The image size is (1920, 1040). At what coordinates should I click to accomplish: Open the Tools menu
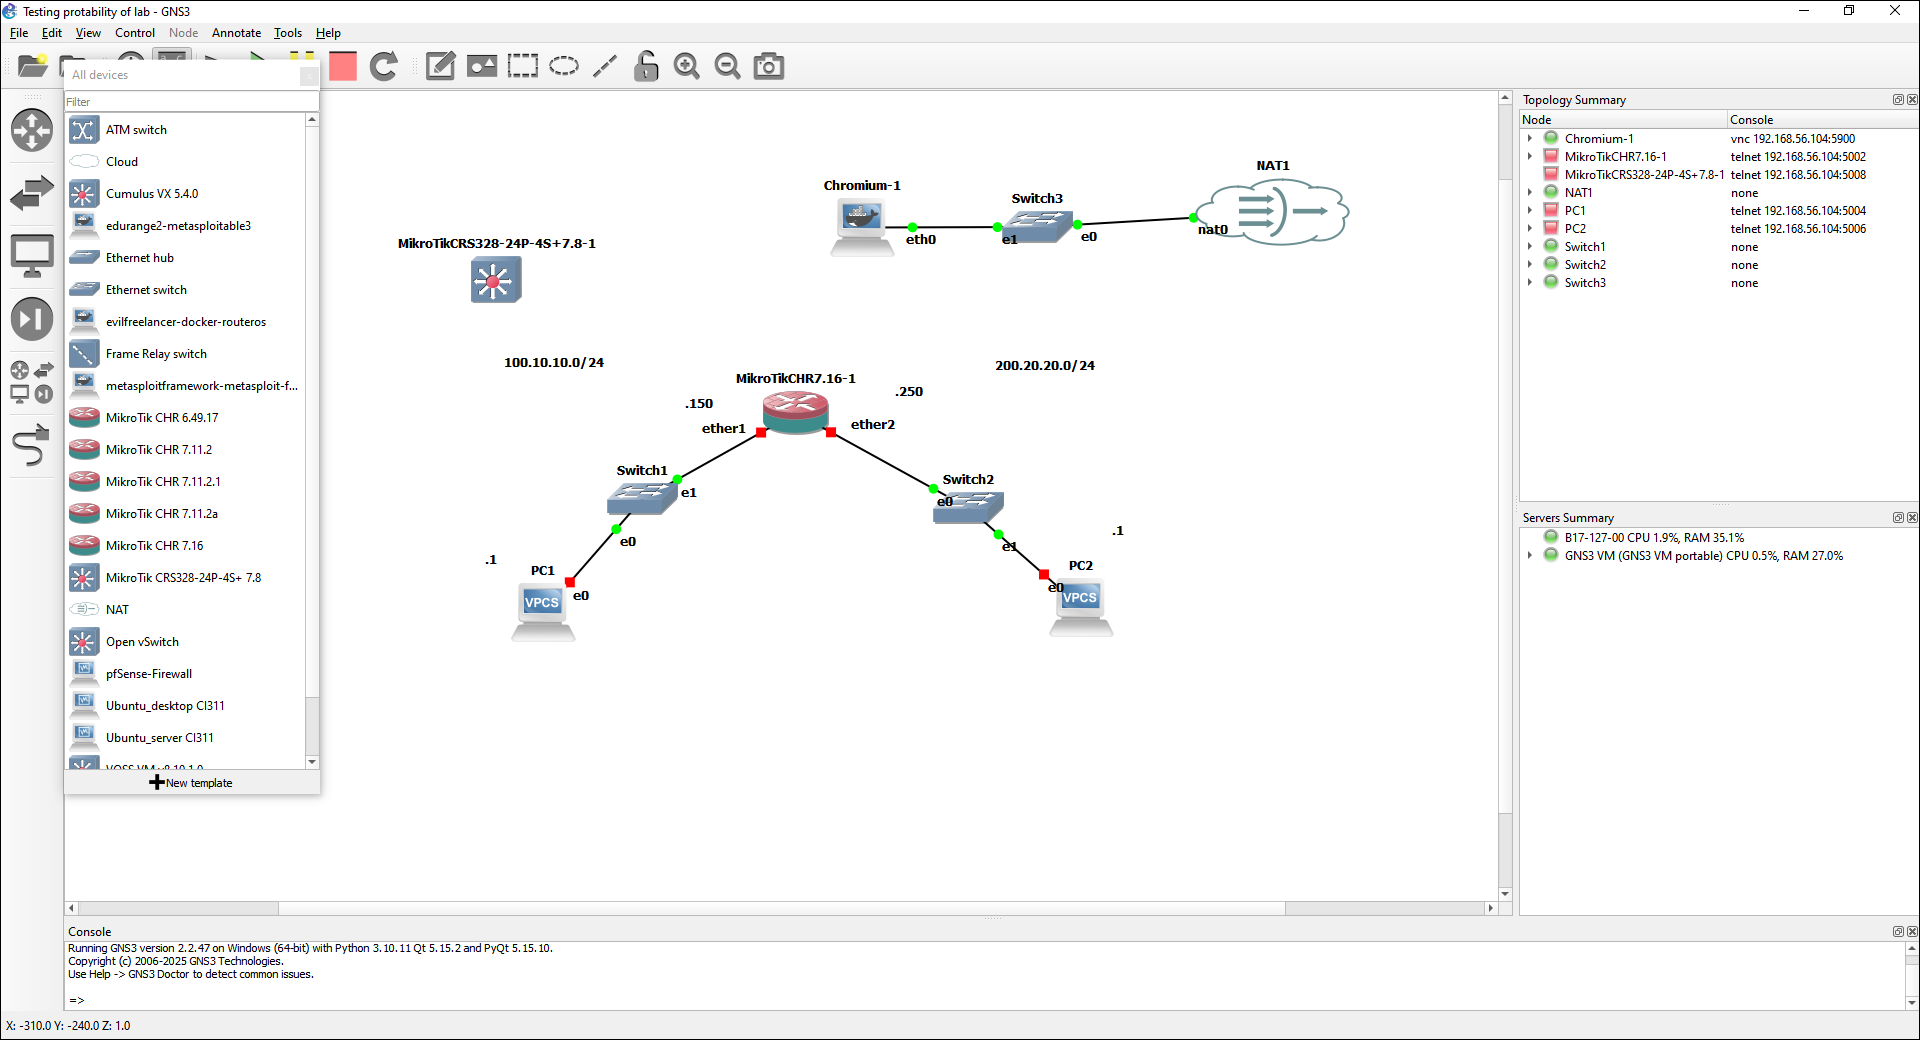coord(288,33)
